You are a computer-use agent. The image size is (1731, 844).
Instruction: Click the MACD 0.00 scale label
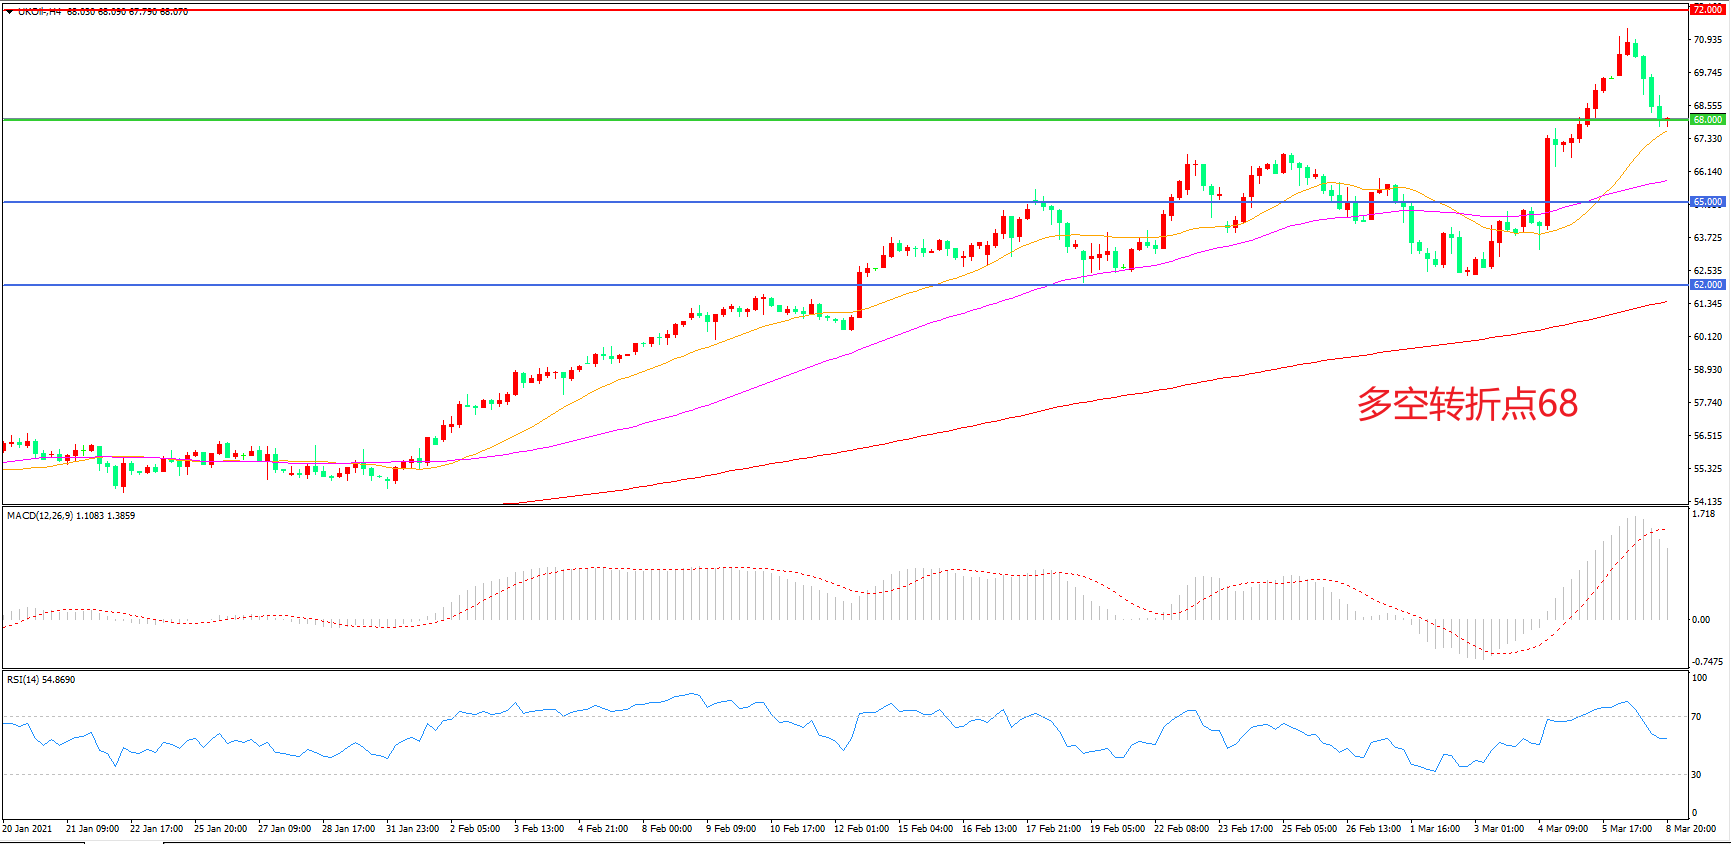[x=1700, y=620]
